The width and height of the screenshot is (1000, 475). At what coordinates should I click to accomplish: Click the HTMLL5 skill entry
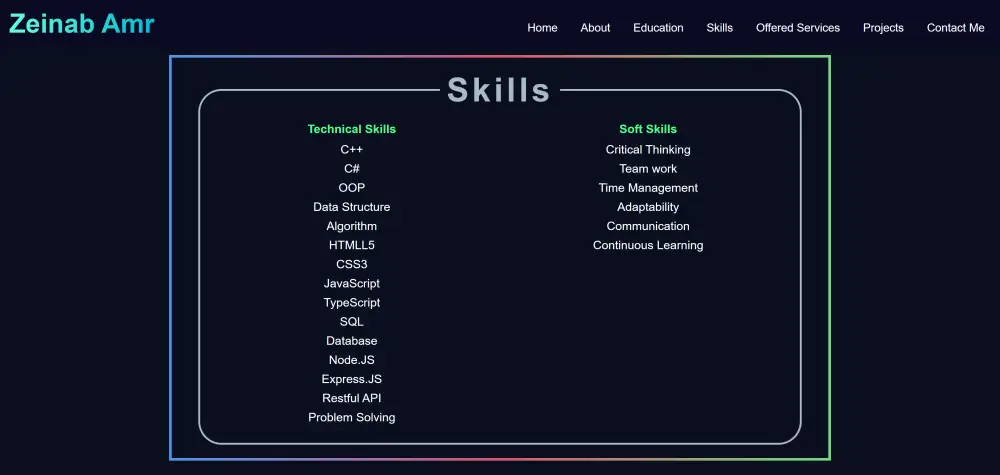pos(351,245)
